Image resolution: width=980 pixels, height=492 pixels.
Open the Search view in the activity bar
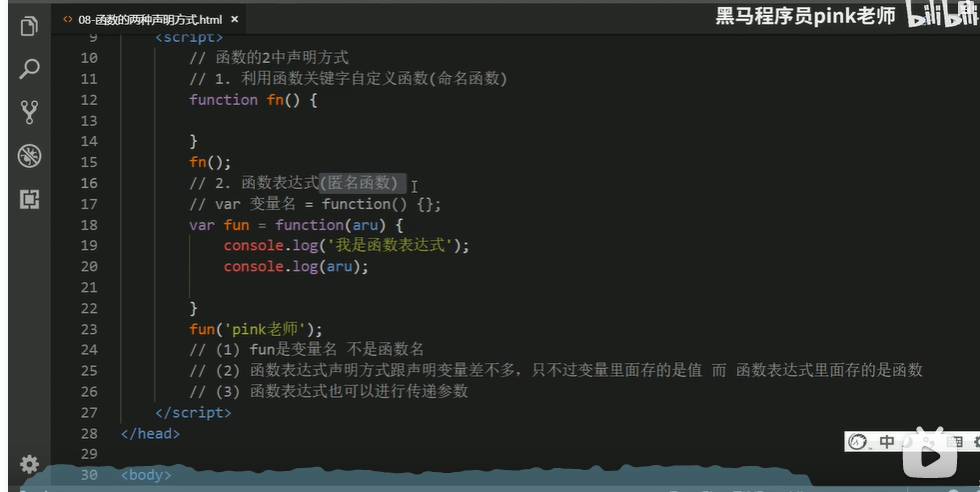point(29,69)
